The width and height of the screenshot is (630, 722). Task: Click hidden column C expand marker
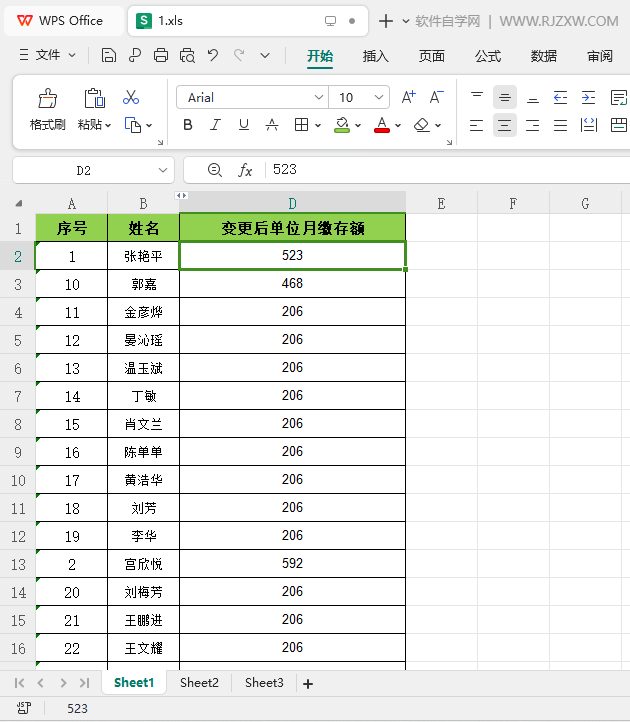181,195
